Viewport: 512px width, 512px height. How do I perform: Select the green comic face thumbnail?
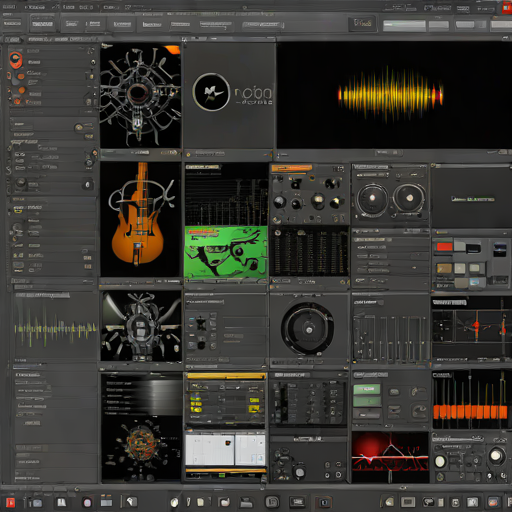[226, 252]
